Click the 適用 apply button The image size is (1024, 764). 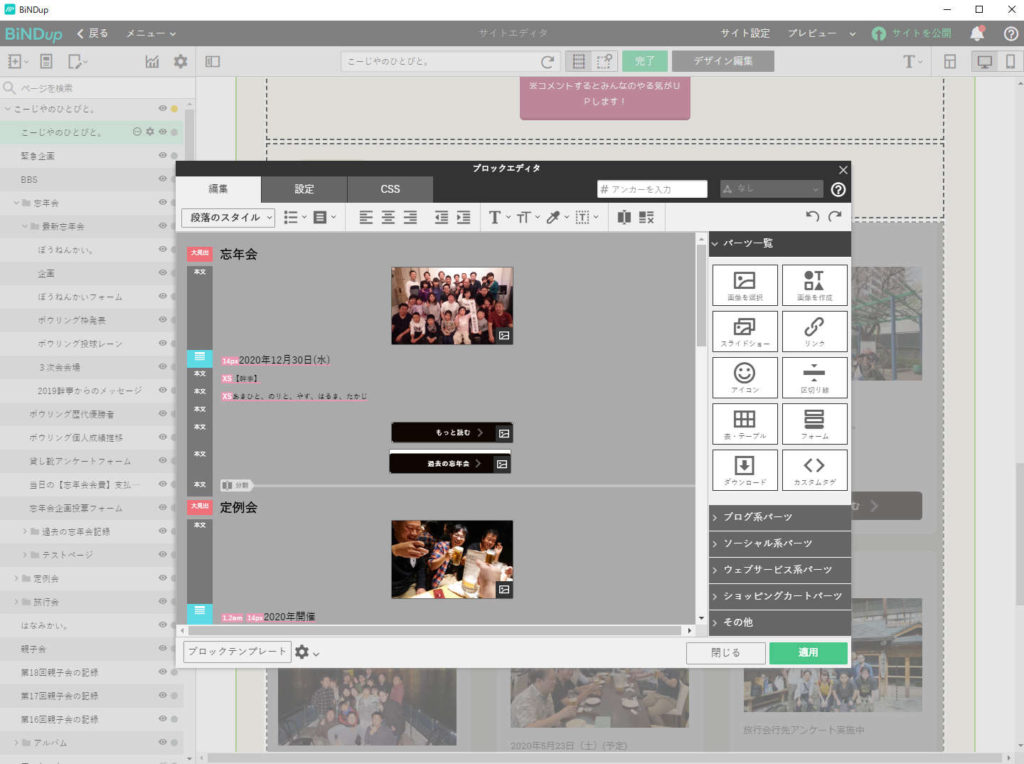point(808,652)
